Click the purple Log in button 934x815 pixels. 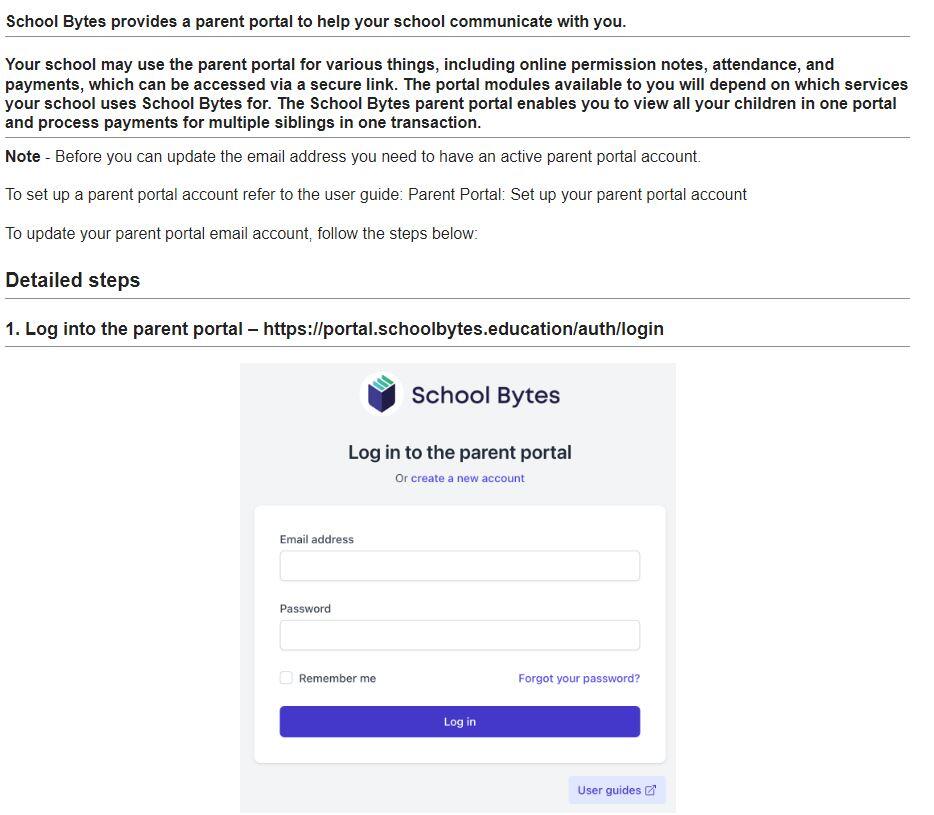(460, 721)
